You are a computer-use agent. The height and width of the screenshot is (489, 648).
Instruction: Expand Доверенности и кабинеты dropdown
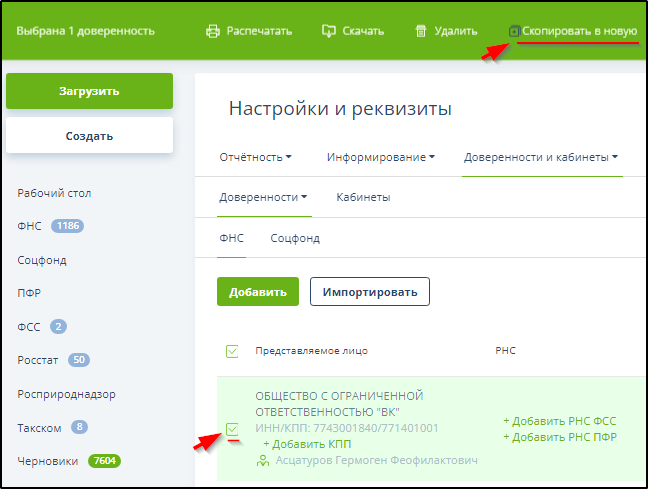pyautogui.click(x=541, y=157)
